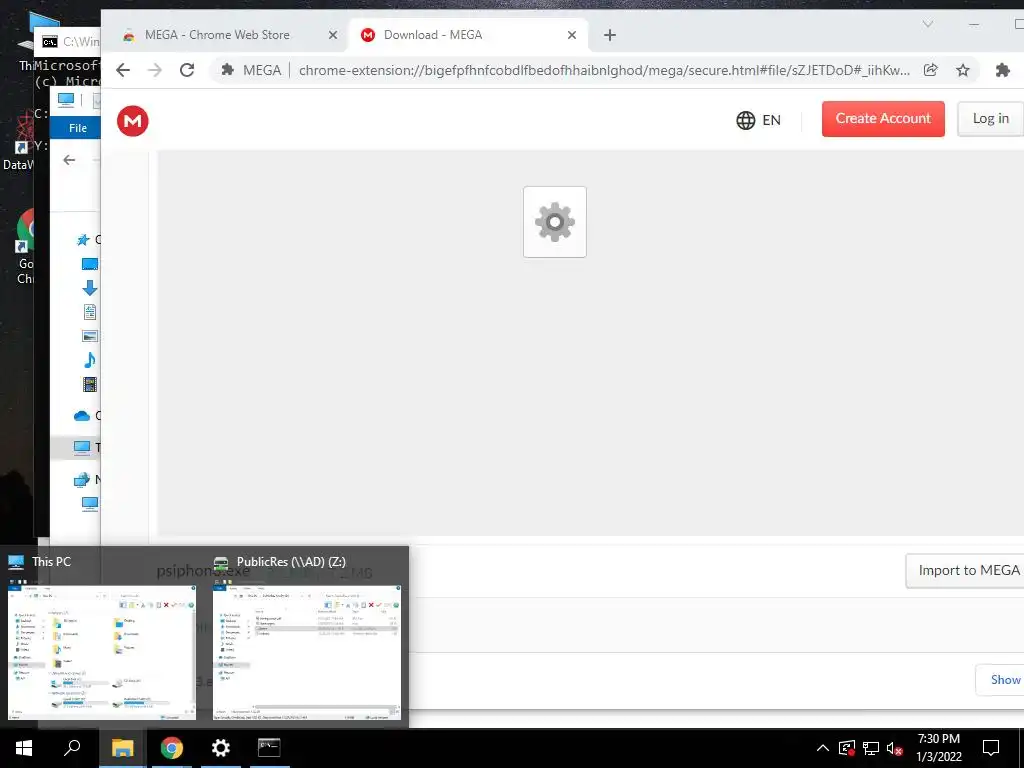
Task: Click Command Prompt on the taskbar
Action: tap(269, 748)
